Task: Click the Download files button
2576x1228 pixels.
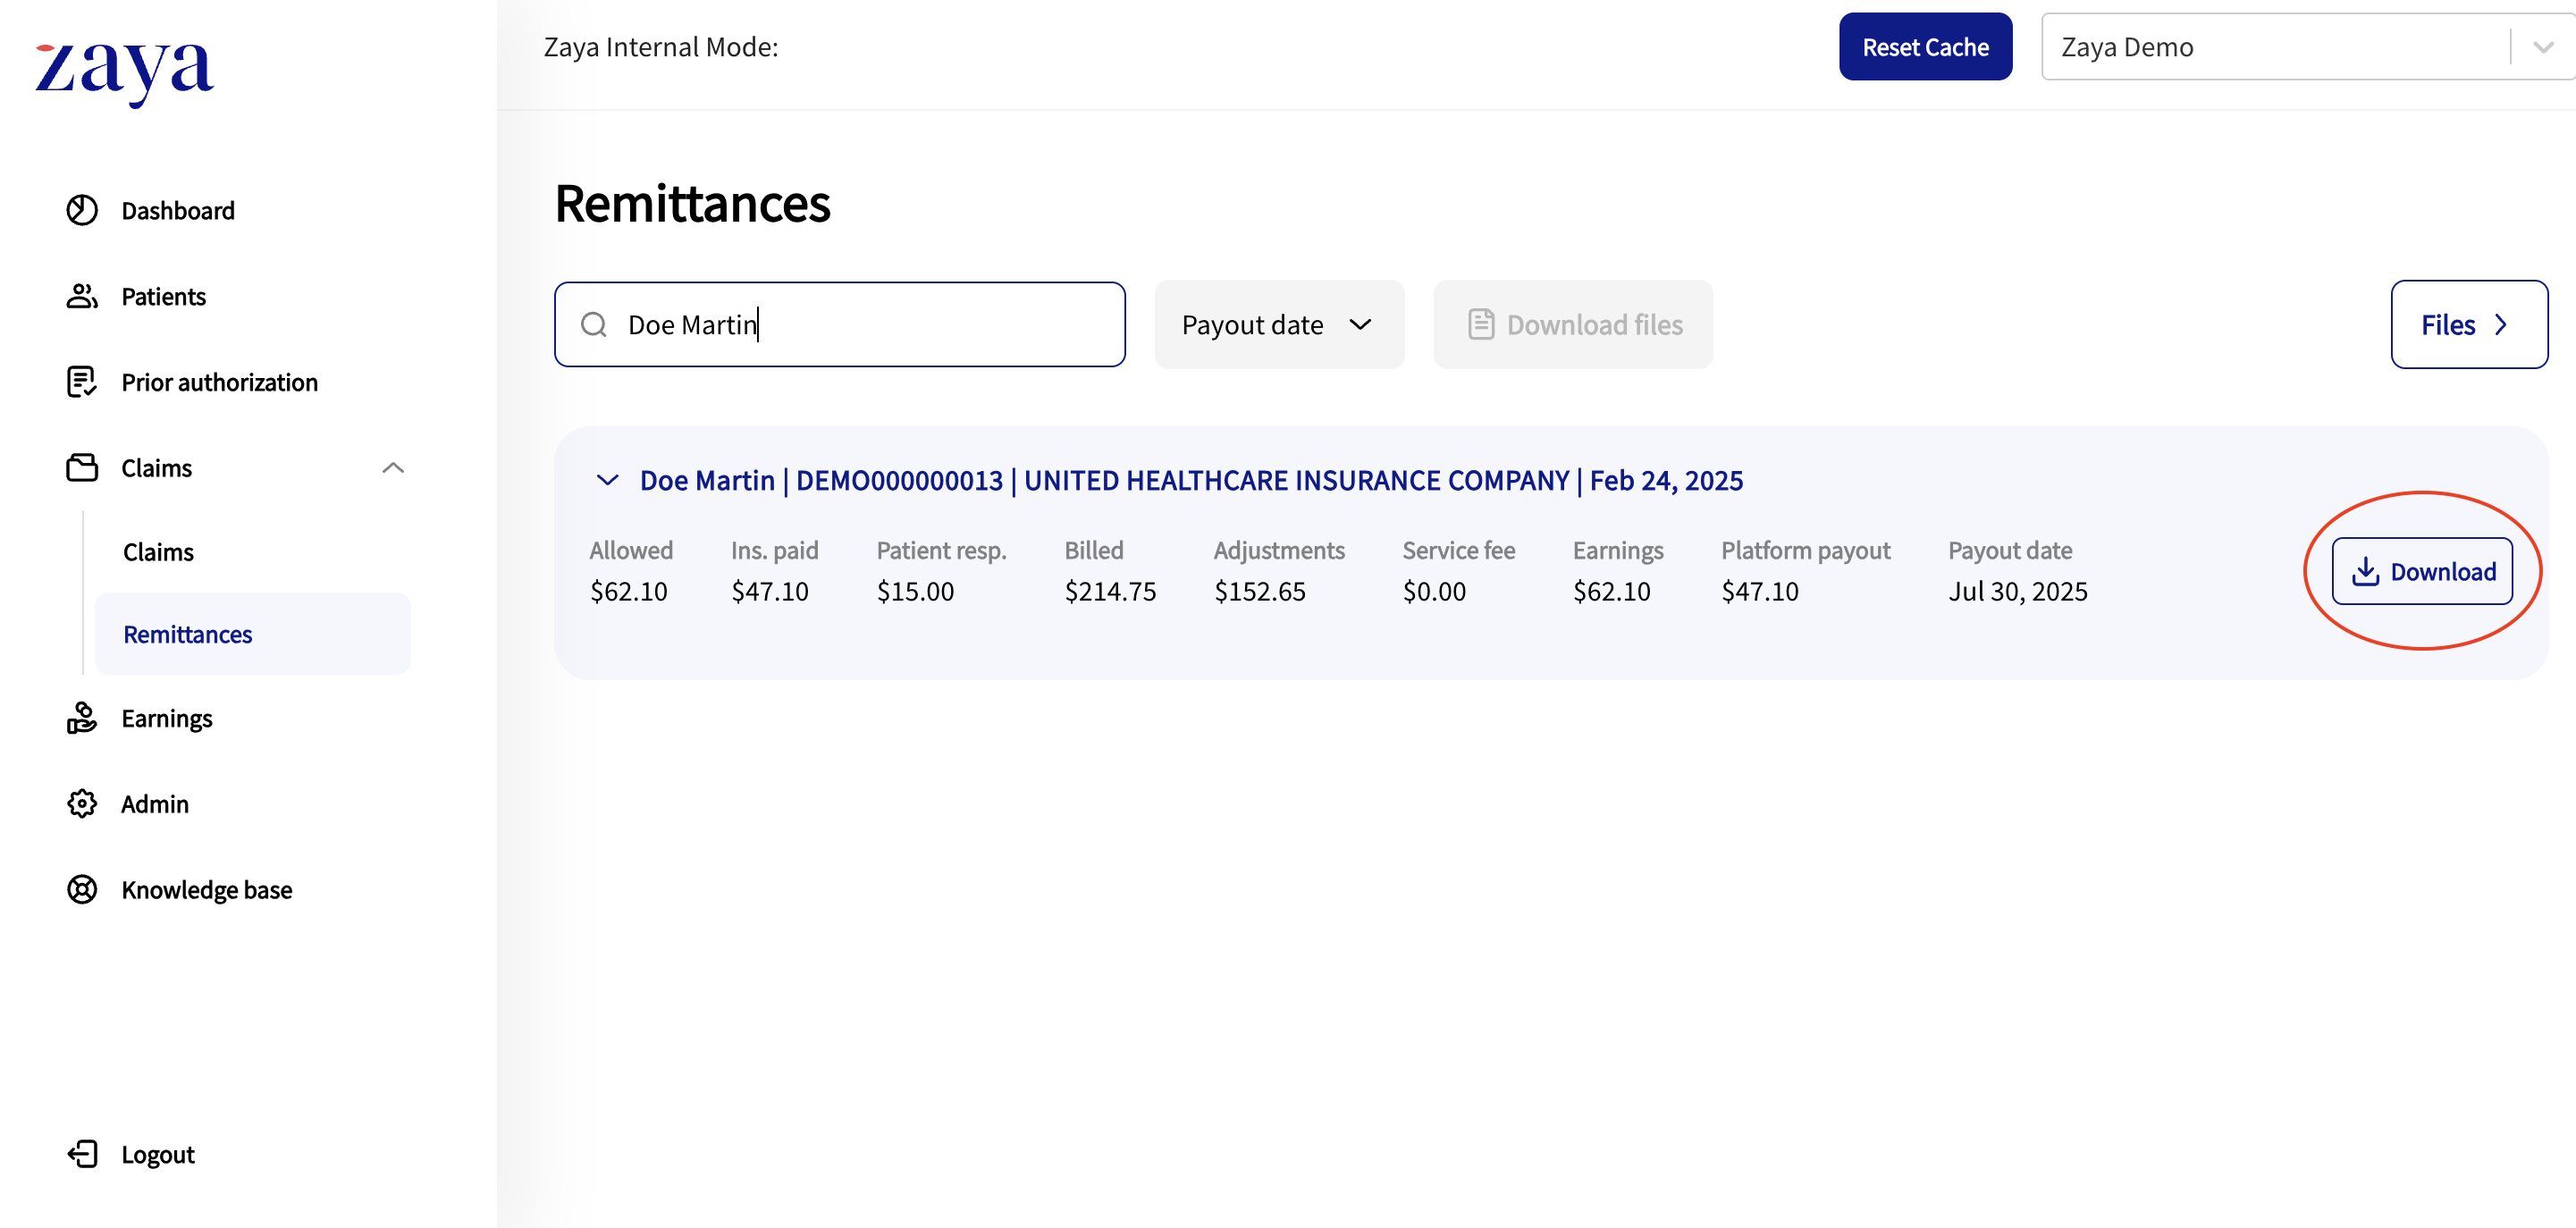Action: coord(1572,325)
